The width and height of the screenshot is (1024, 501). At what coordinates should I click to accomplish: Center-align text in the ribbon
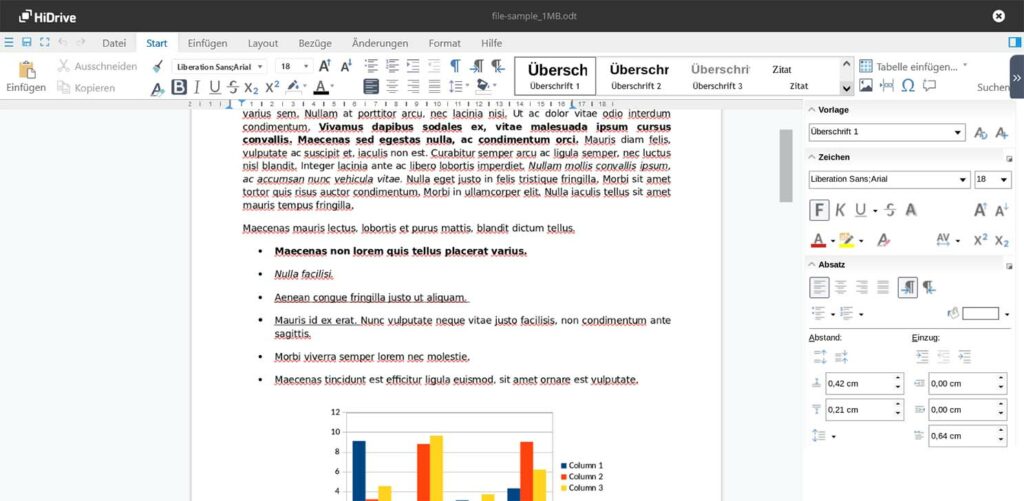pos(392,86)
